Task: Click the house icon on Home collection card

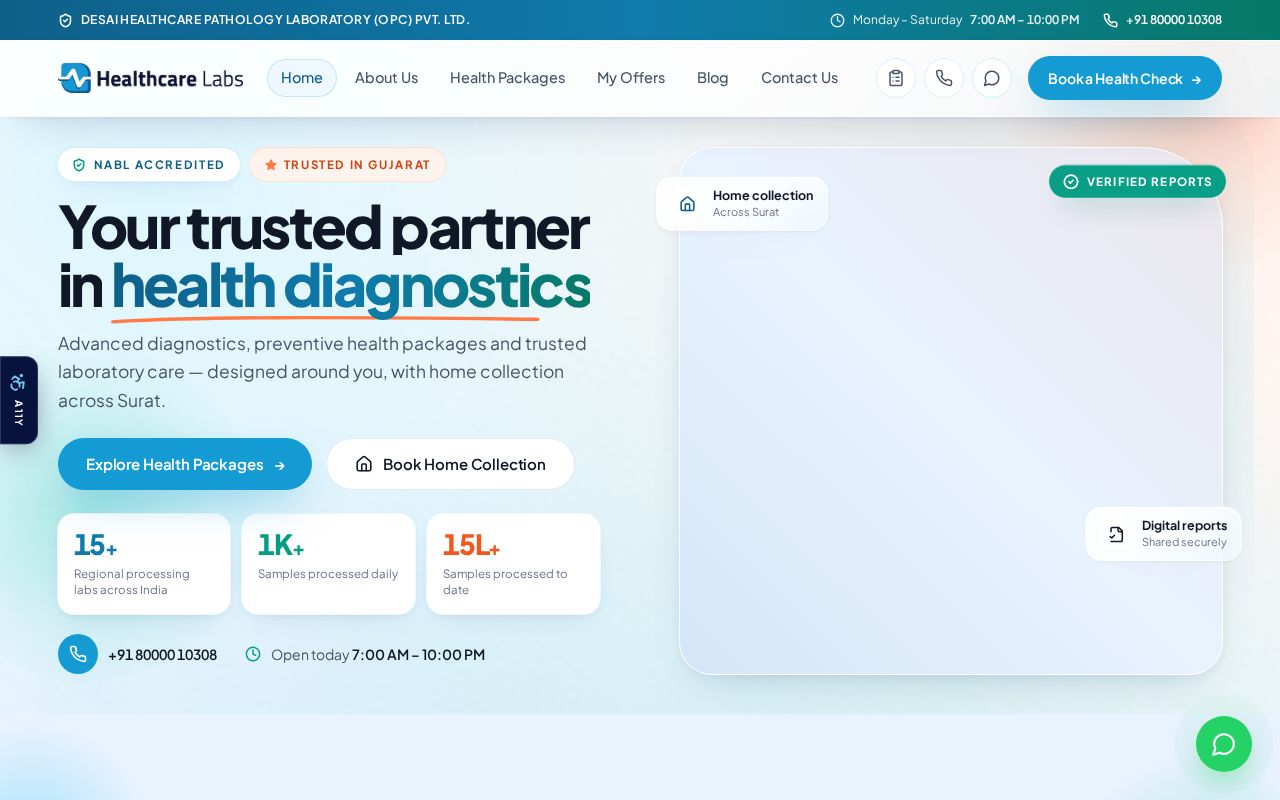Action: 688,204
